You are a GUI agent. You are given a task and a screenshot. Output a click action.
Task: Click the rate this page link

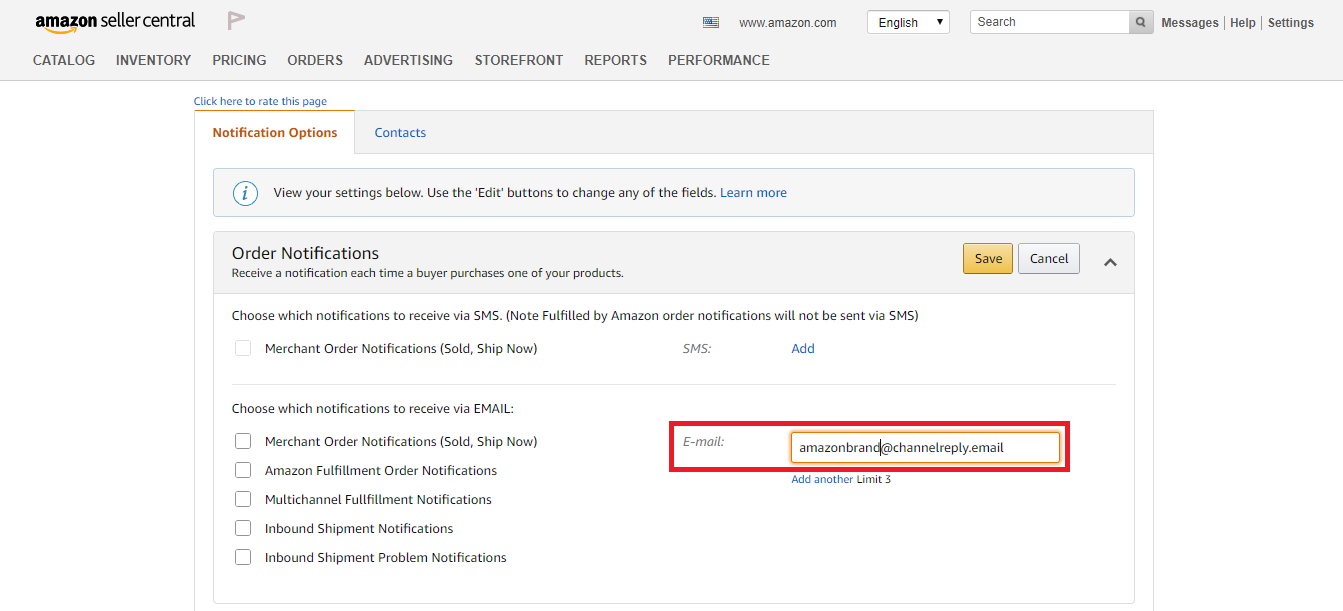point(260,101)
